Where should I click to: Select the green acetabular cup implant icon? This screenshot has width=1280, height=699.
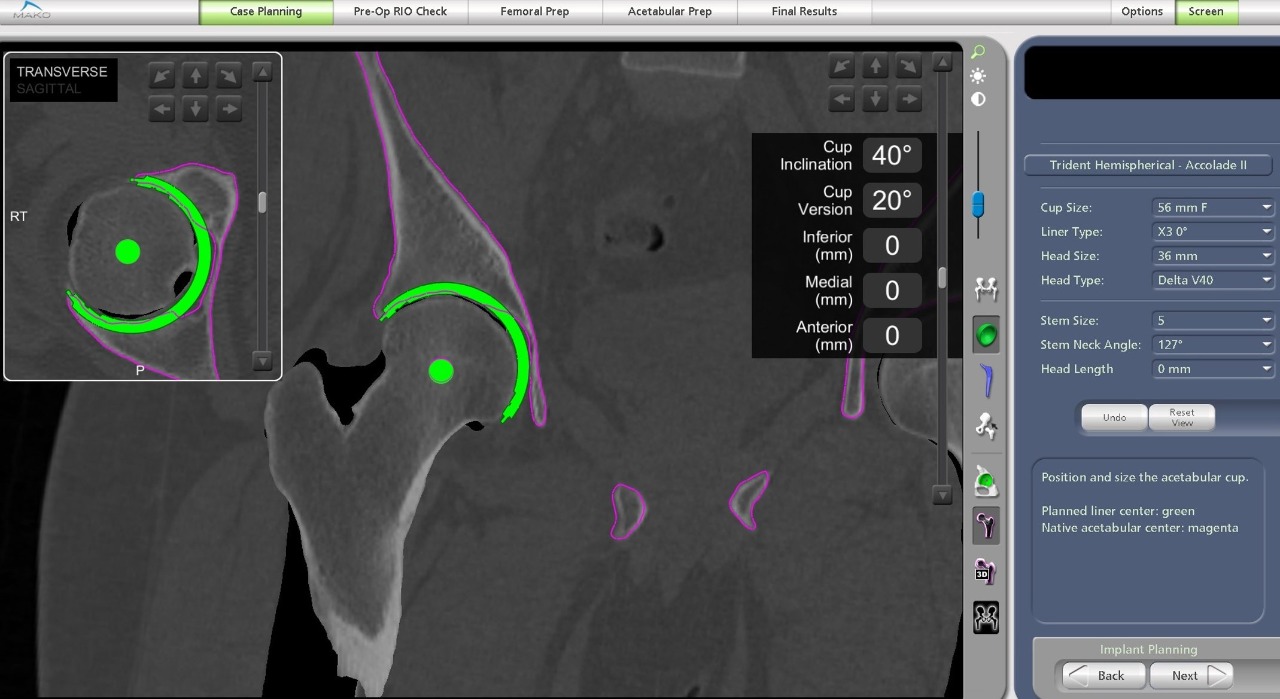click(985, 333)
